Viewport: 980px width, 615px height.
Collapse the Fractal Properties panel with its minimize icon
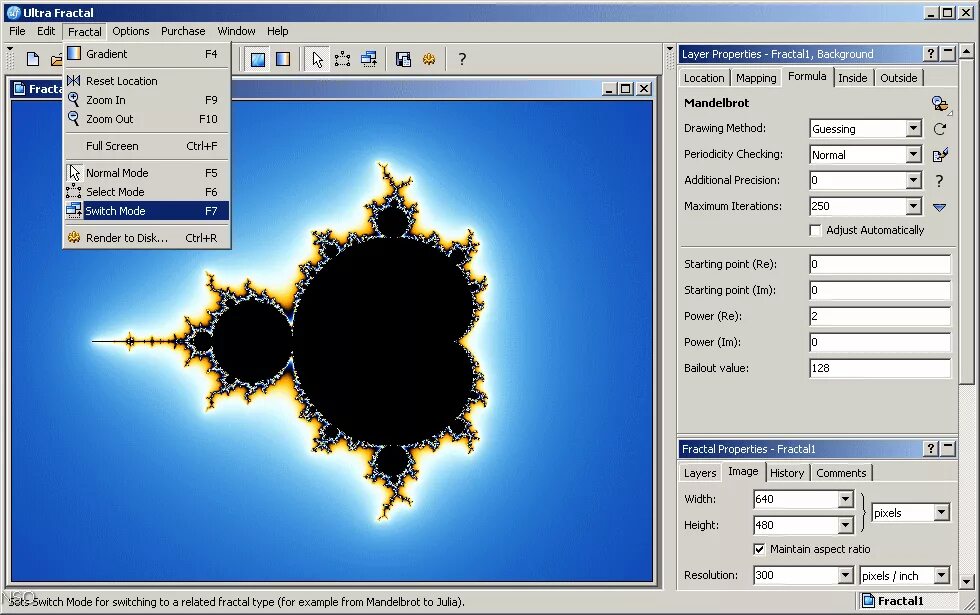pos(948,448)
